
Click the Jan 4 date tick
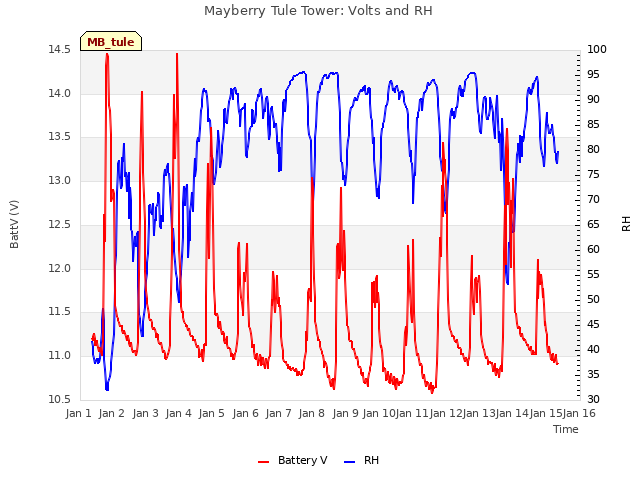coord(178,413)
